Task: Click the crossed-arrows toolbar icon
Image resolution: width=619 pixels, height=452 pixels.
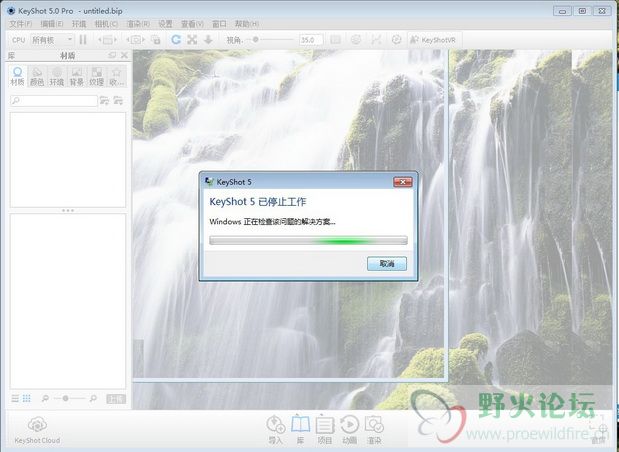Action: tap(376, 40)
